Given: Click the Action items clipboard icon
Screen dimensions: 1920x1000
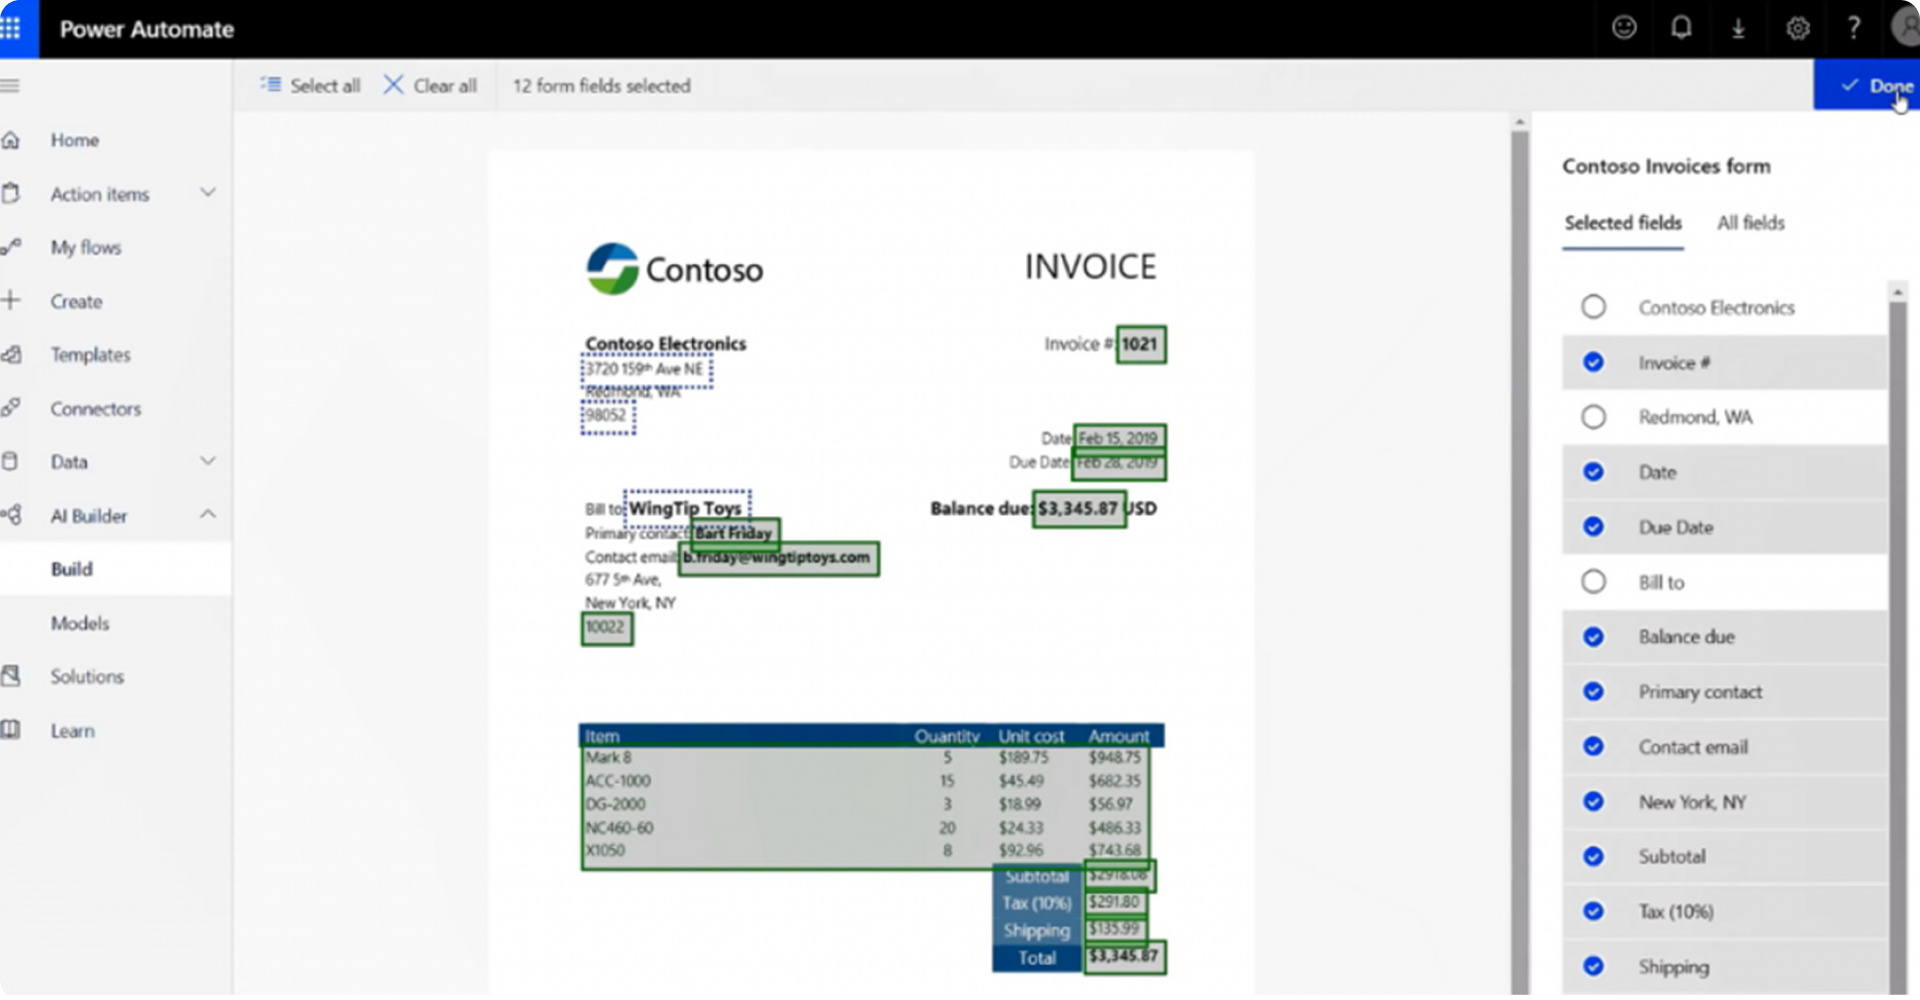Looking at the screenshot, I should [11, 193].
